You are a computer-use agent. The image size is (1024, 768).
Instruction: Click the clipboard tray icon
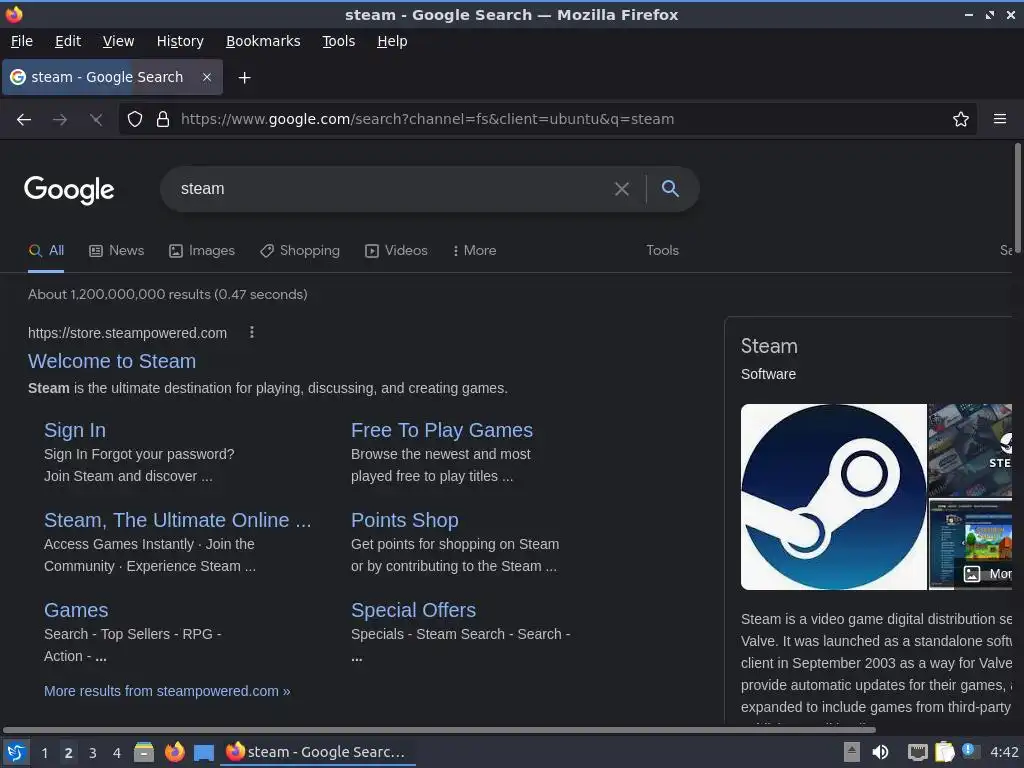pos(944,752)
